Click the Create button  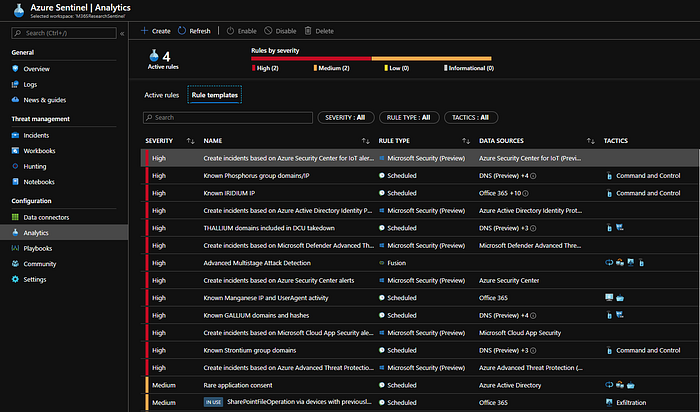[155, 31]
